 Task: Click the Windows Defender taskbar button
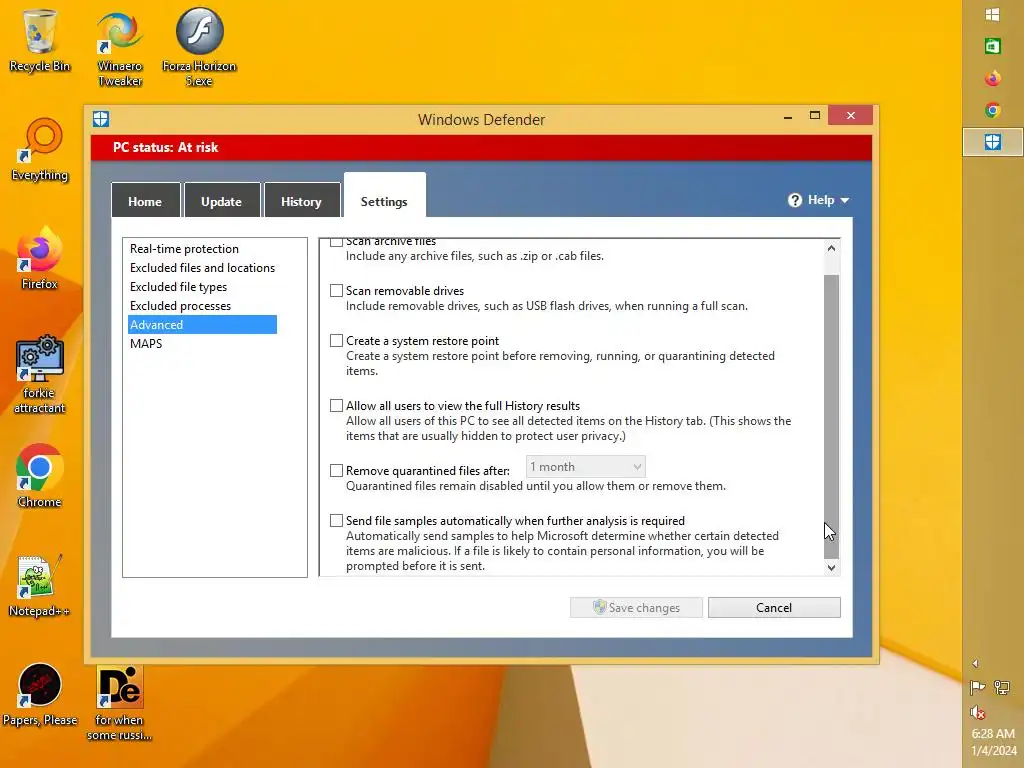point(993,142)
